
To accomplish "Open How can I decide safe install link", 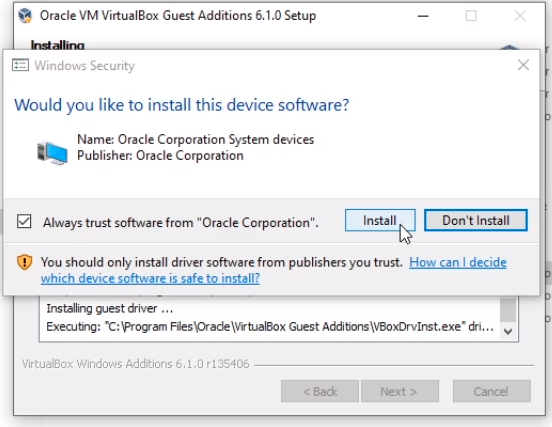I will coord(274,270).
